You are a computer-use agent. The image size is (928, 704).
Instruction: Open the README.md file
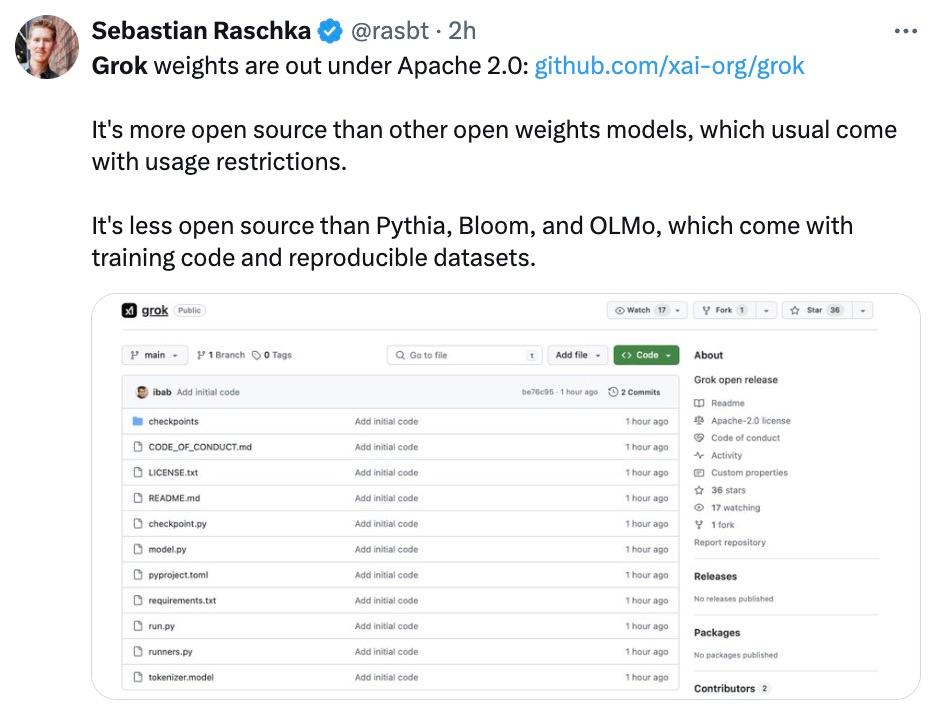[174, 498]
